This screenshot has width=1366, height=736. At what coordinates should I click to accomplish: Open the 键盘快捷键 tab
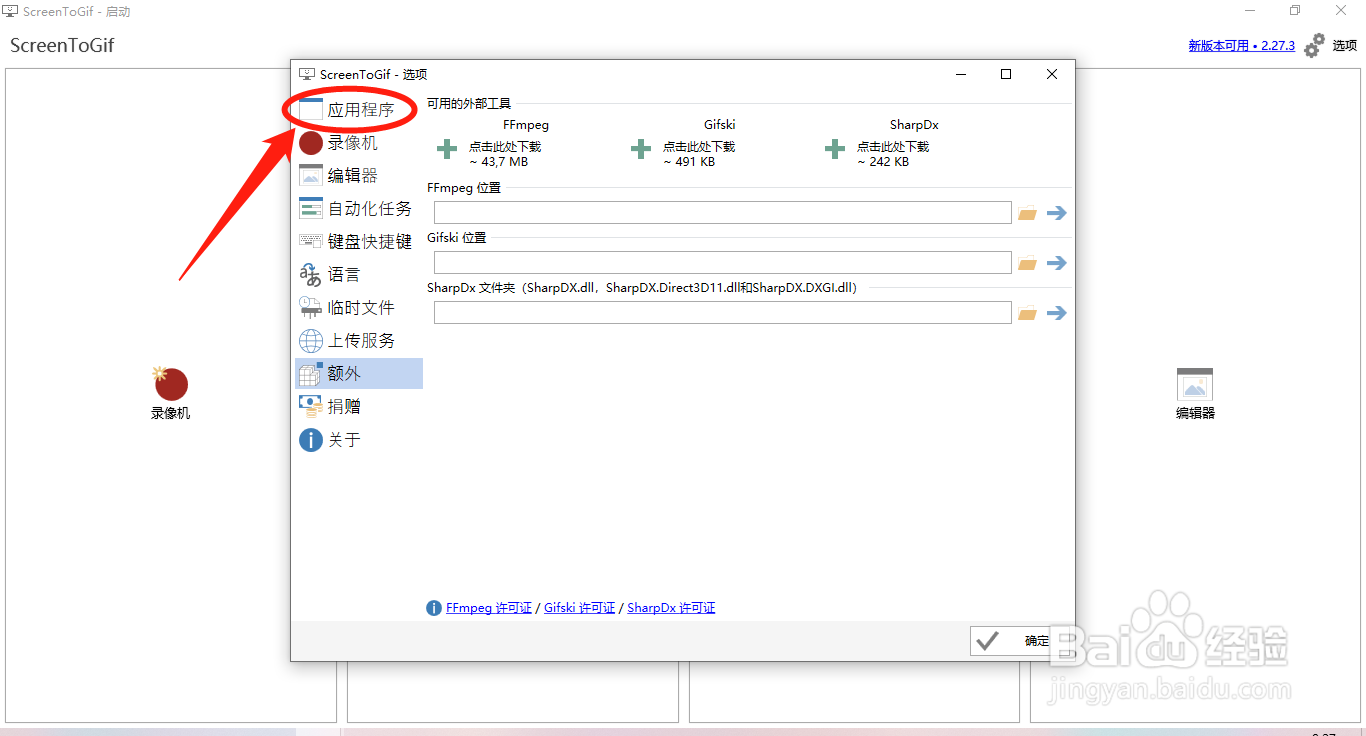coord(358,242)
